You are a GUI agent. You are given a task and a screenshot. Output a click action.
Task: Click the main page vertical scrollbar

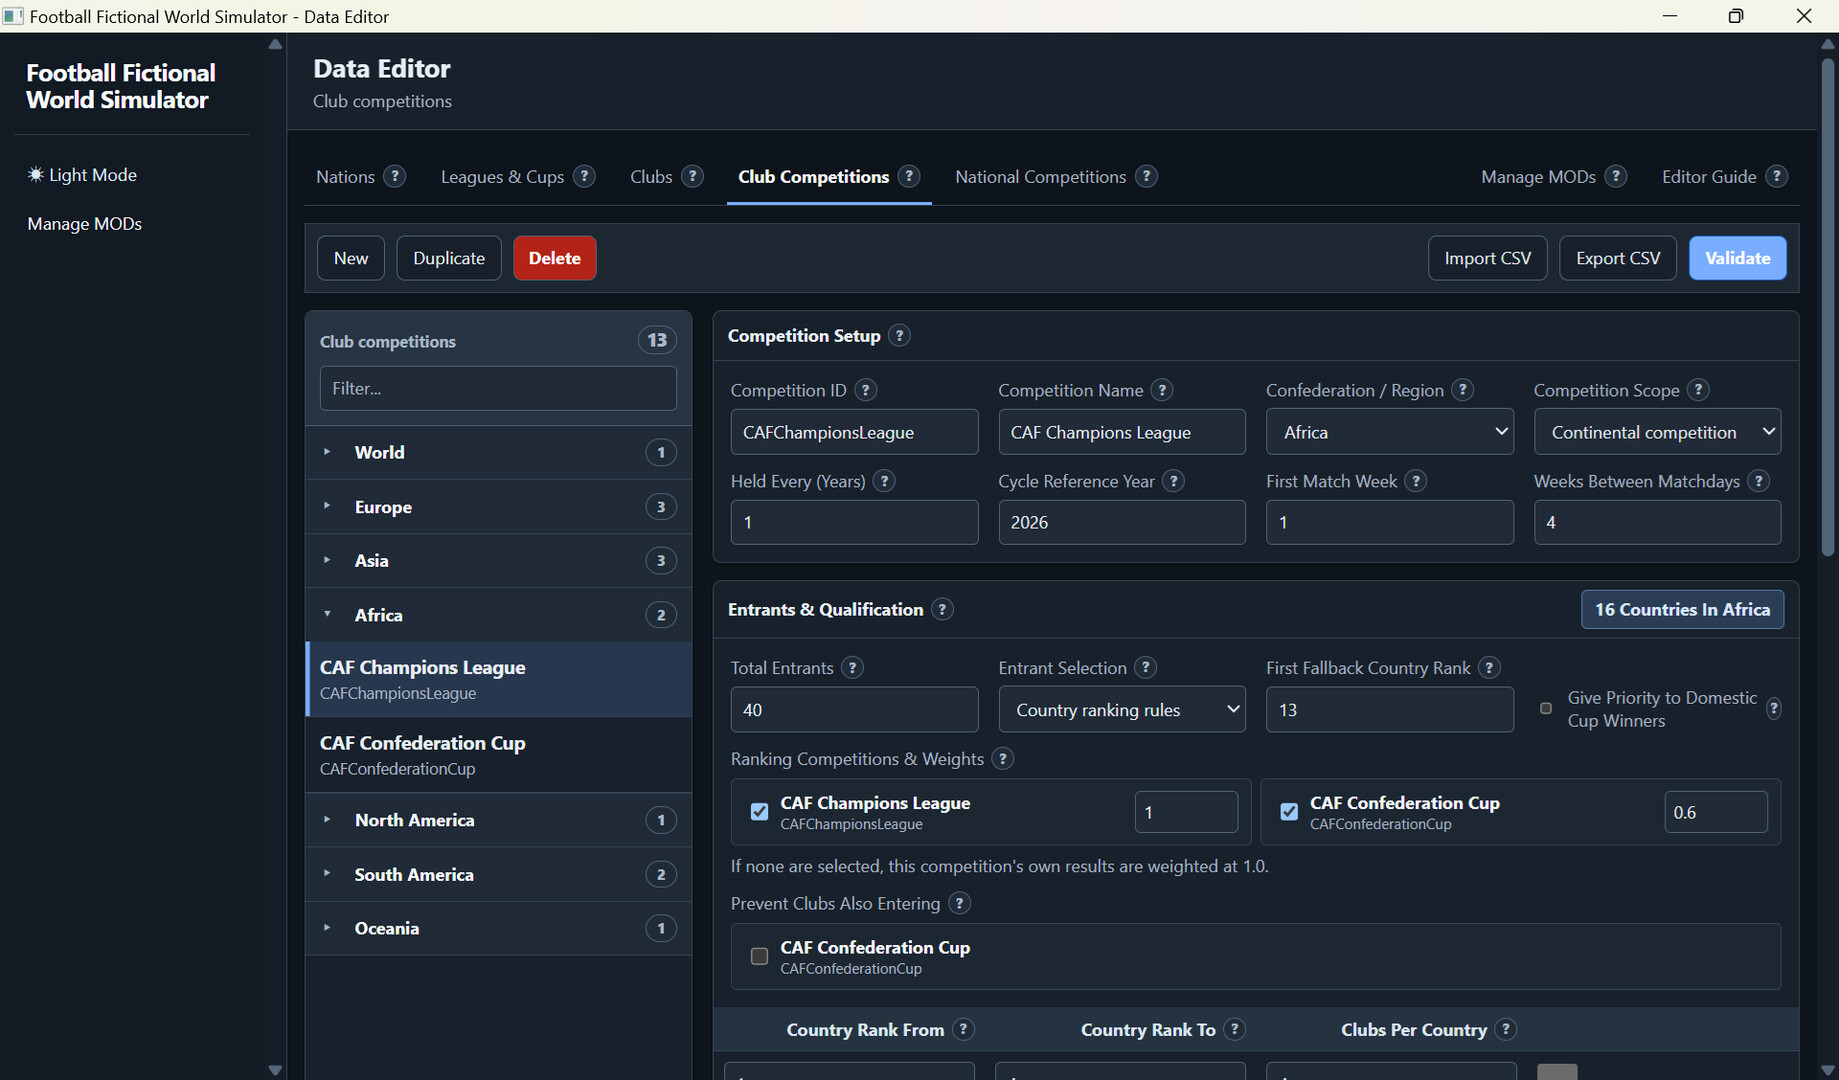(1828, 307)
